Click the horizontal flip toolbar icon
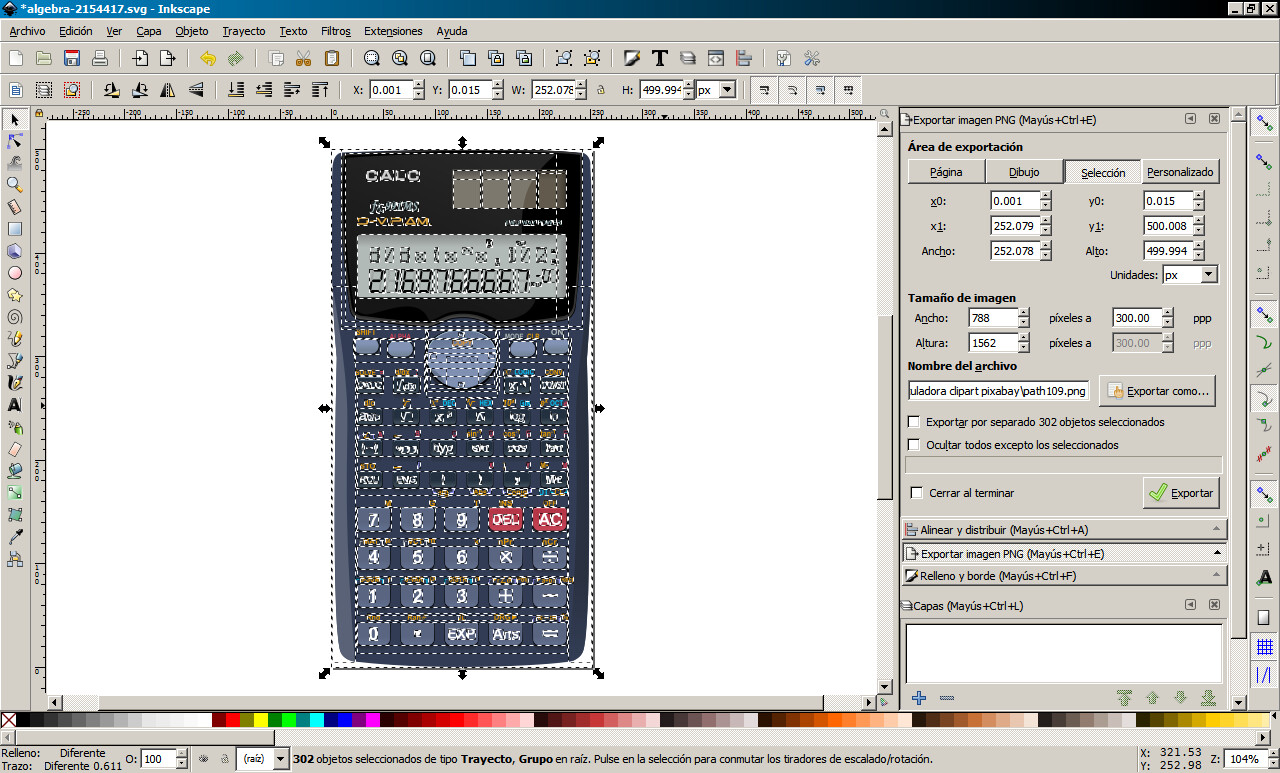 [168, 88]
